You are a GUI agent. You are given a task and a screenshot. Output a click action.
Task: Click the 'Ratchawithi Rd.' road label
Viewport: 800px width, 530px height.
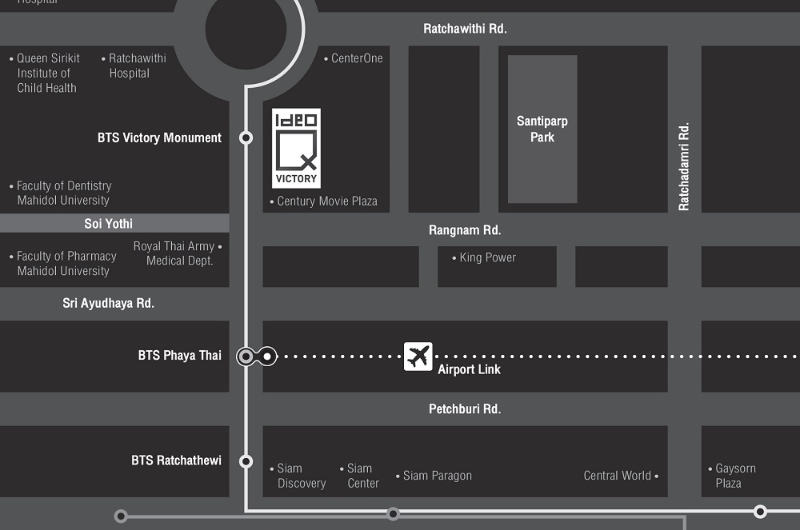pyautogui.click(x=465, y=29)
